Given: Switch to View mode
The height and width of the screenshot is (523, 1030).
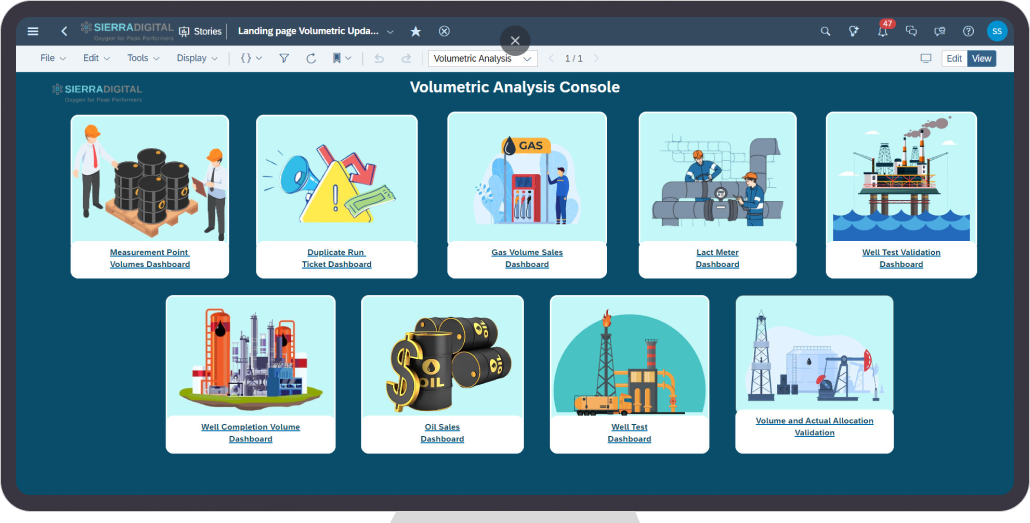Looking at the screenshot, I should 982,58.
